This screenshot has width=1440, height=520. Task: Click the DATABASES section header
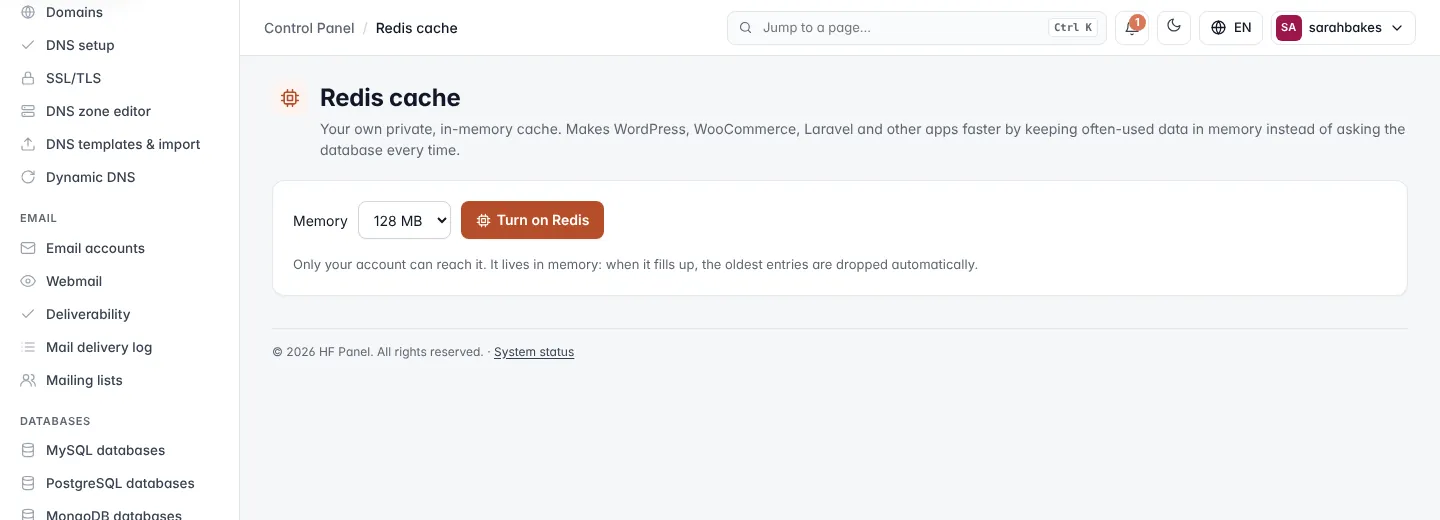(55, 421)
